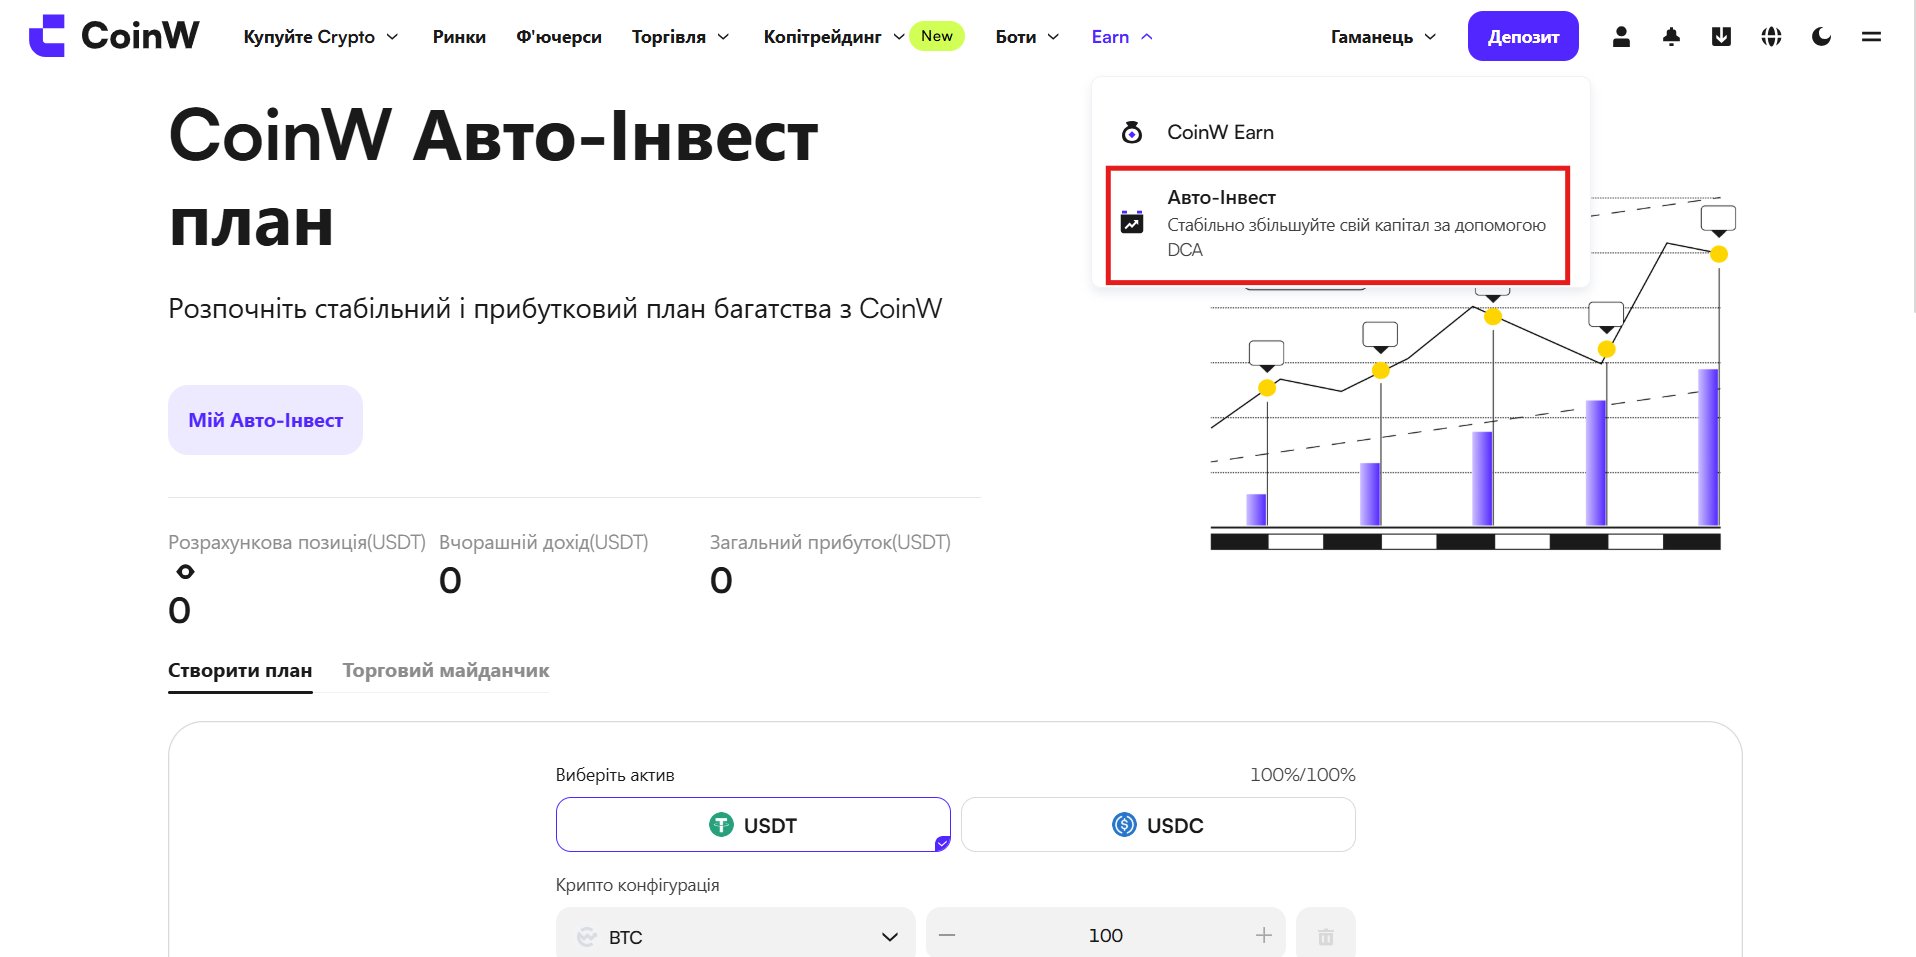Select Авто-Інвест menu entry
Screen dimensions: 1916x957
click(1338, 224)
